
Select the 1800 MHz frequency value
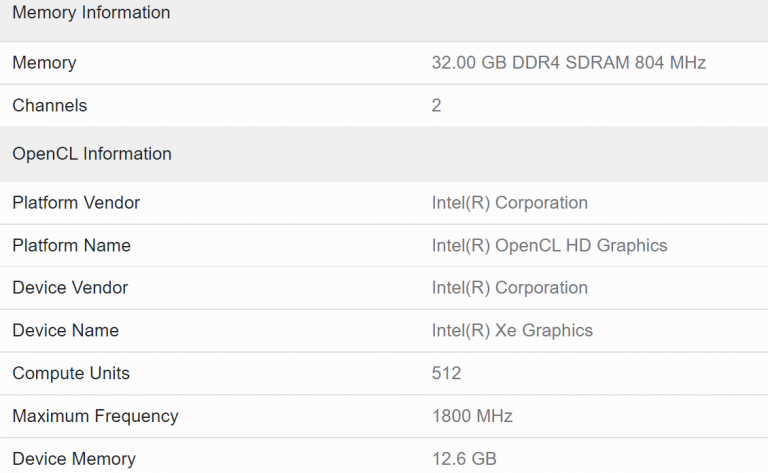pyautogui.click(x=473, y=416)
